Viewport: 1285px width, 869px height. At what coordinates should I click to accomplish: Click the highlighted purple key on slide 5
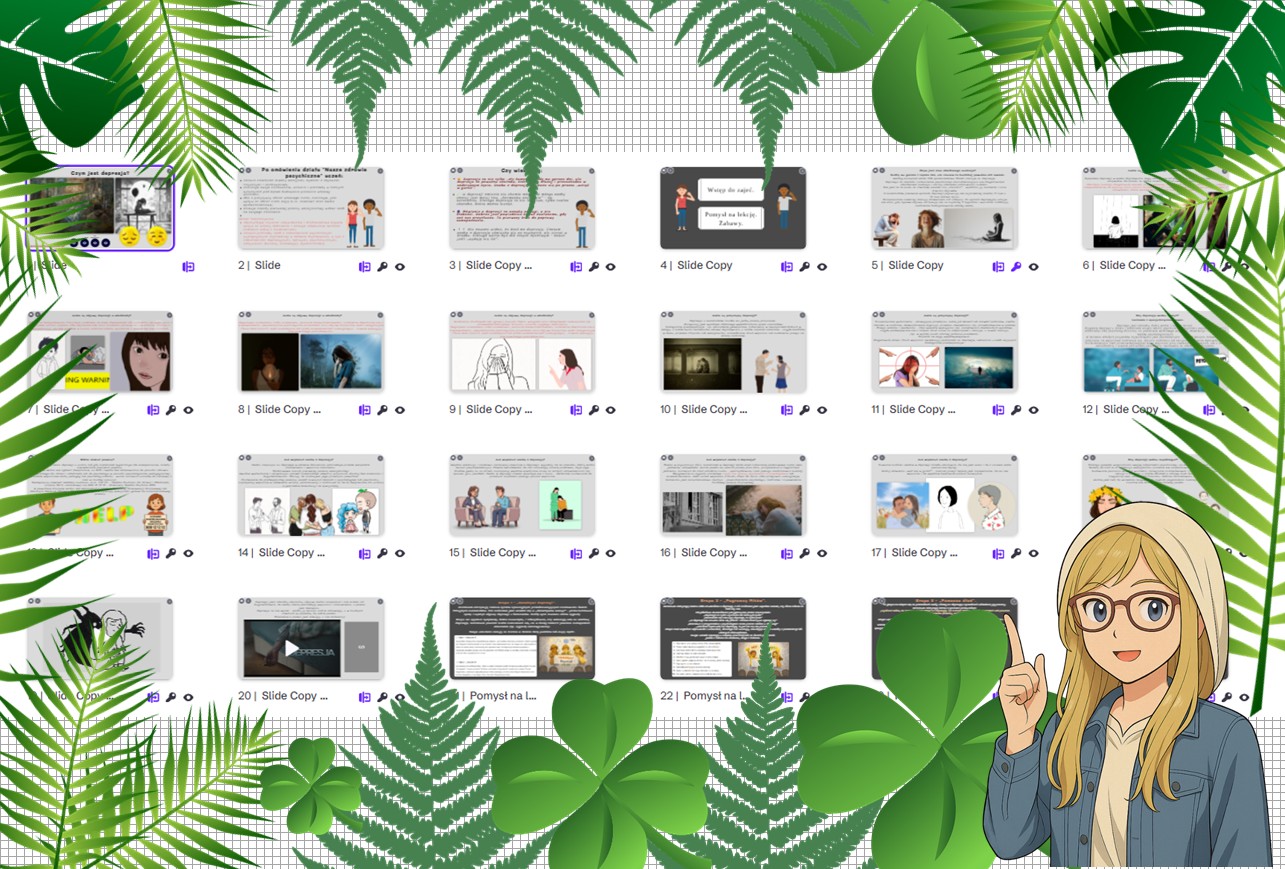pyautogui.click(x=1016, y=267)
